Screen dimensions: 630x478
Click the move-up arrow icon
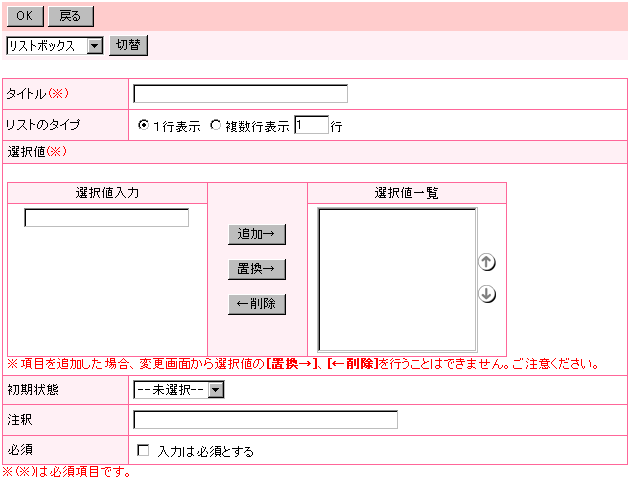tap(487, 263)
